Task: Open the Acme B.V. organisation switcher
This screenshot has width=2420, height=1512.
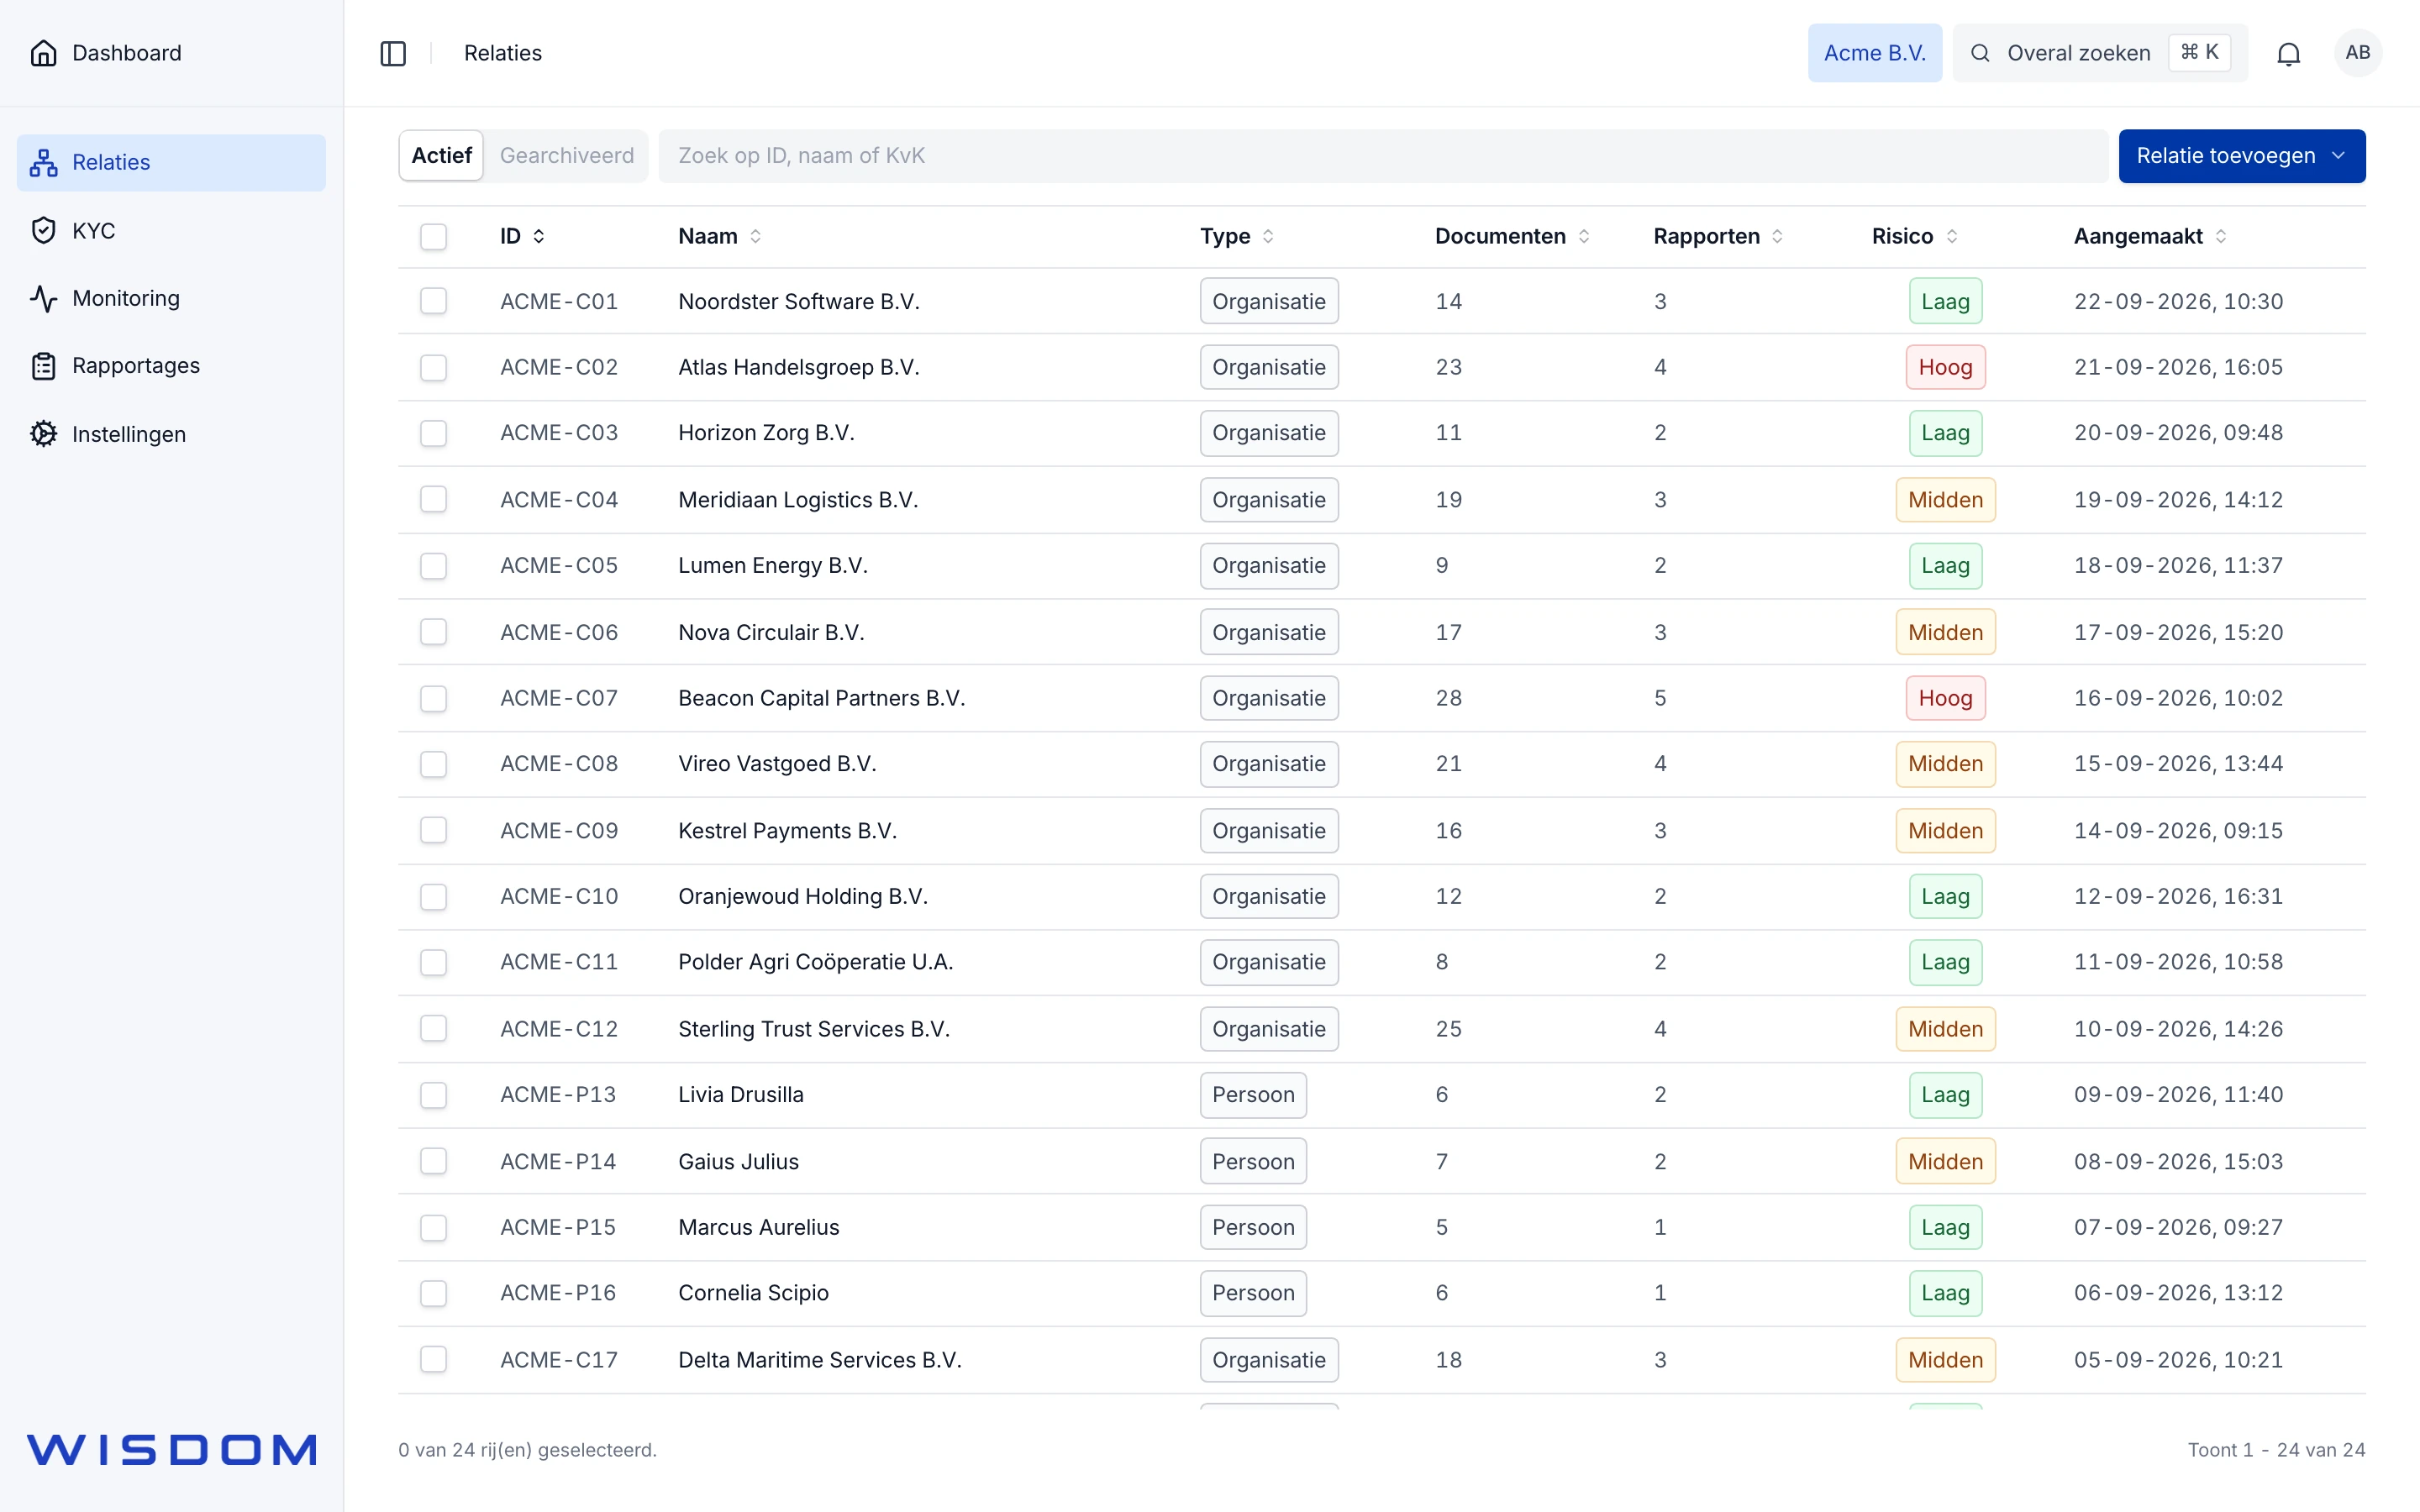Action: pos(1874,53)
